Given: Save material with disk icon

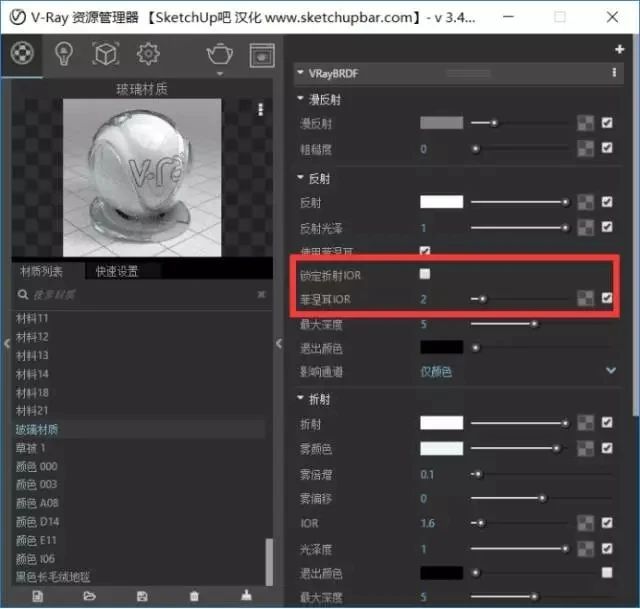Looking at the screenshot, I should [142, 596].
